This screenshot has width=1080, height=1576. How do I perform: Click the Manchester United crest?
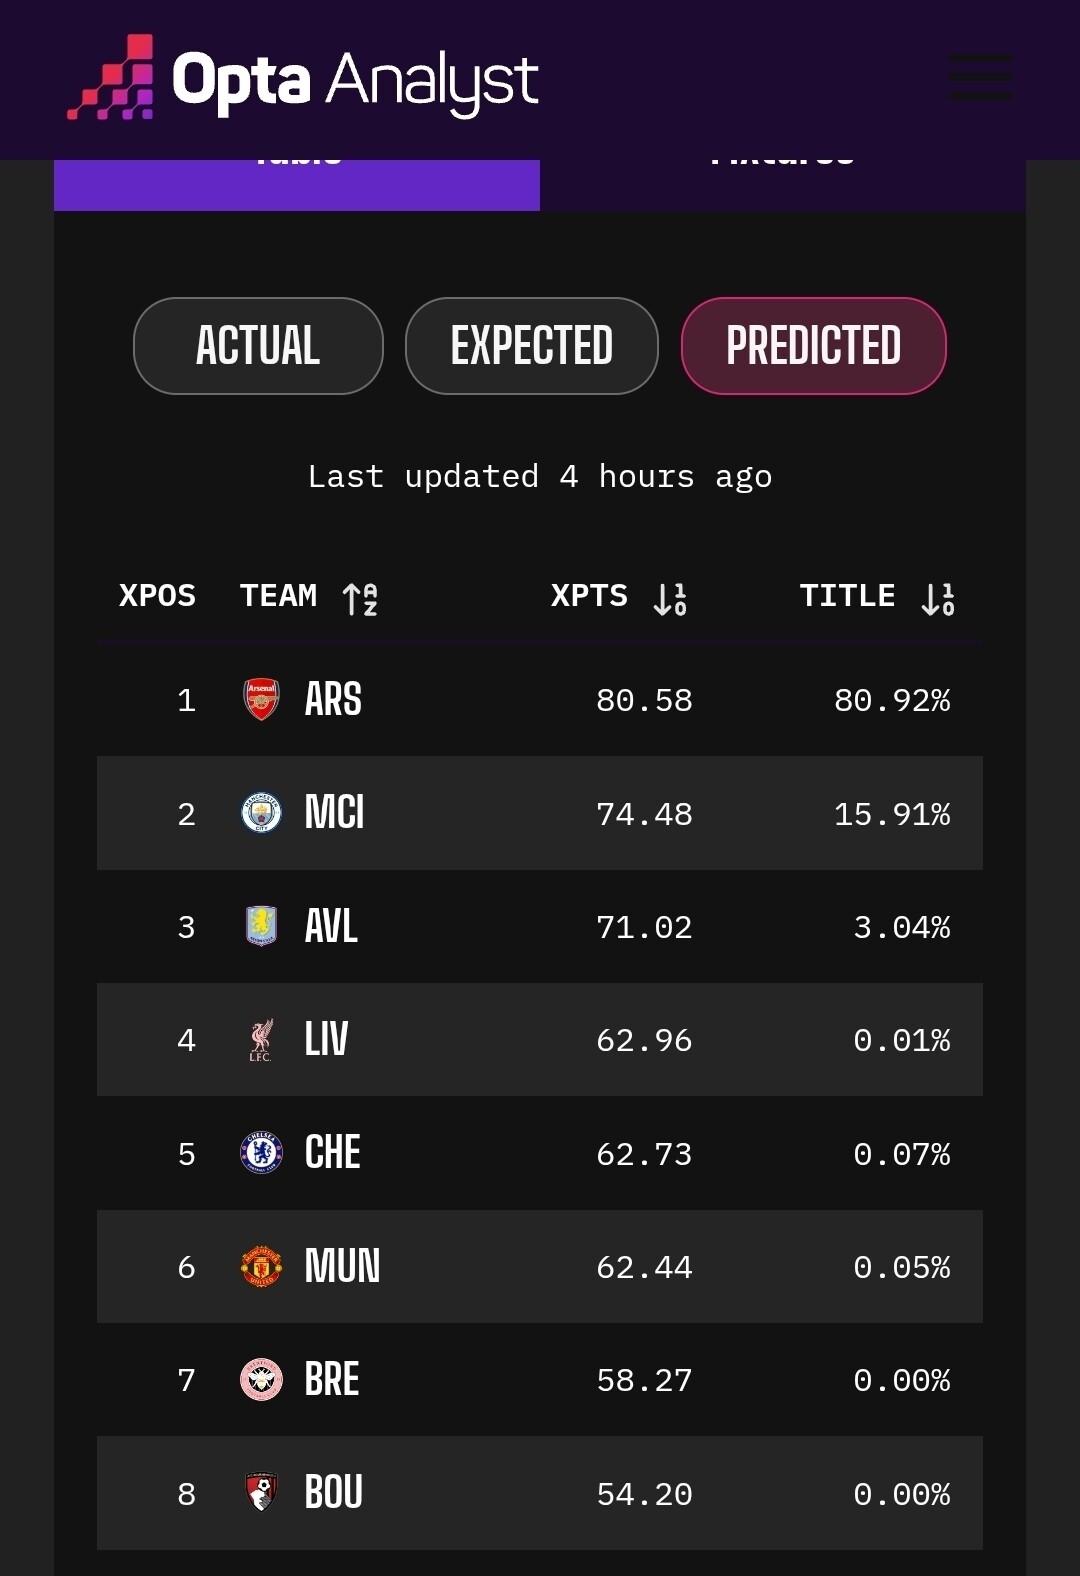point(261,1267)
